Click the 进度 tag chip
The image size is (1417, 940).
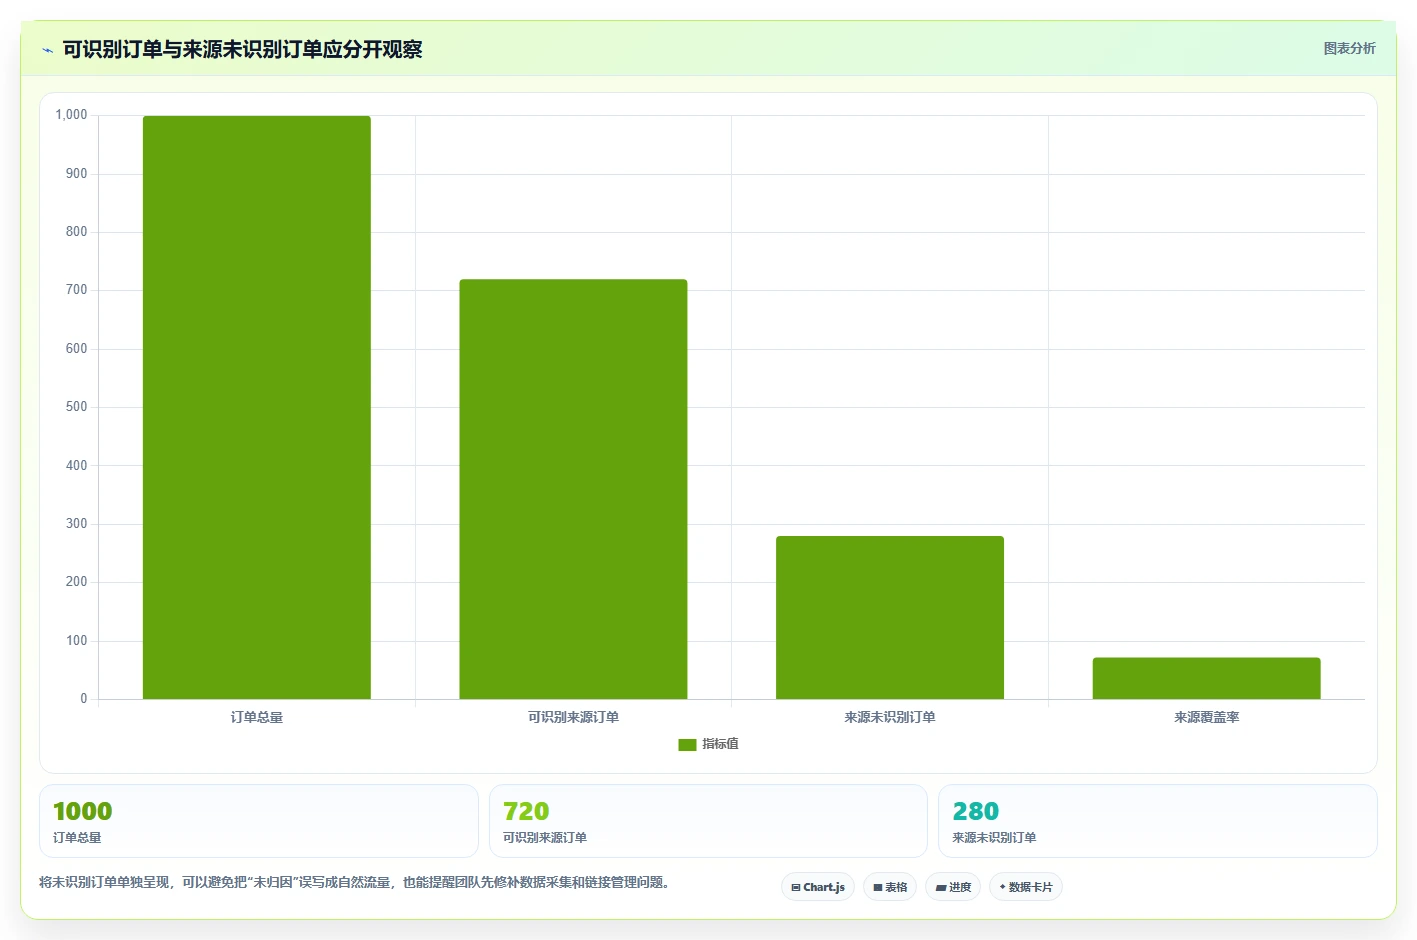(953, 887)
